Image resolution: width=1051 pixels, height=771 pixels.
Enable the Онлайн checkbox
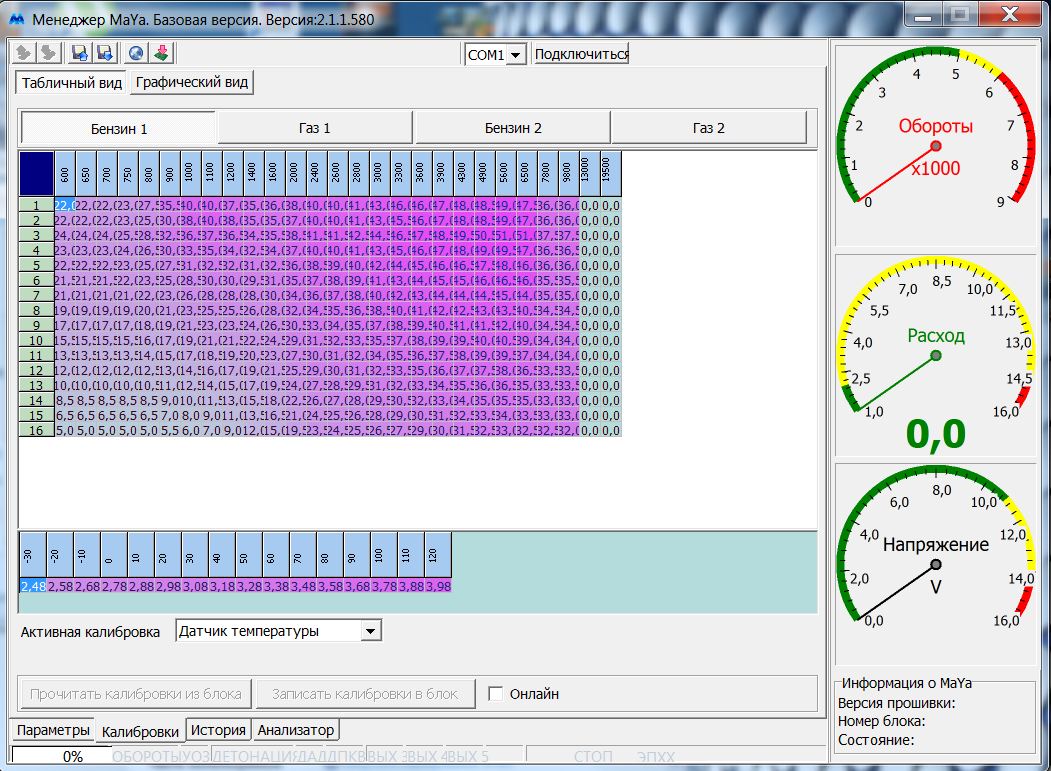click(x=495, y=694)
